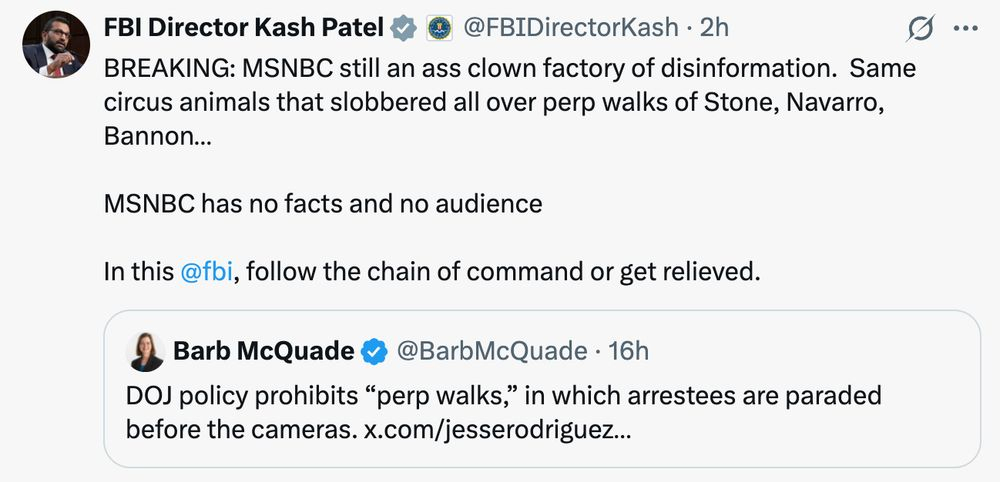This screenshot has height=482, width=1000.
Task: Click the 16h timestamp in the quoted post
Action: pos(628,351)
